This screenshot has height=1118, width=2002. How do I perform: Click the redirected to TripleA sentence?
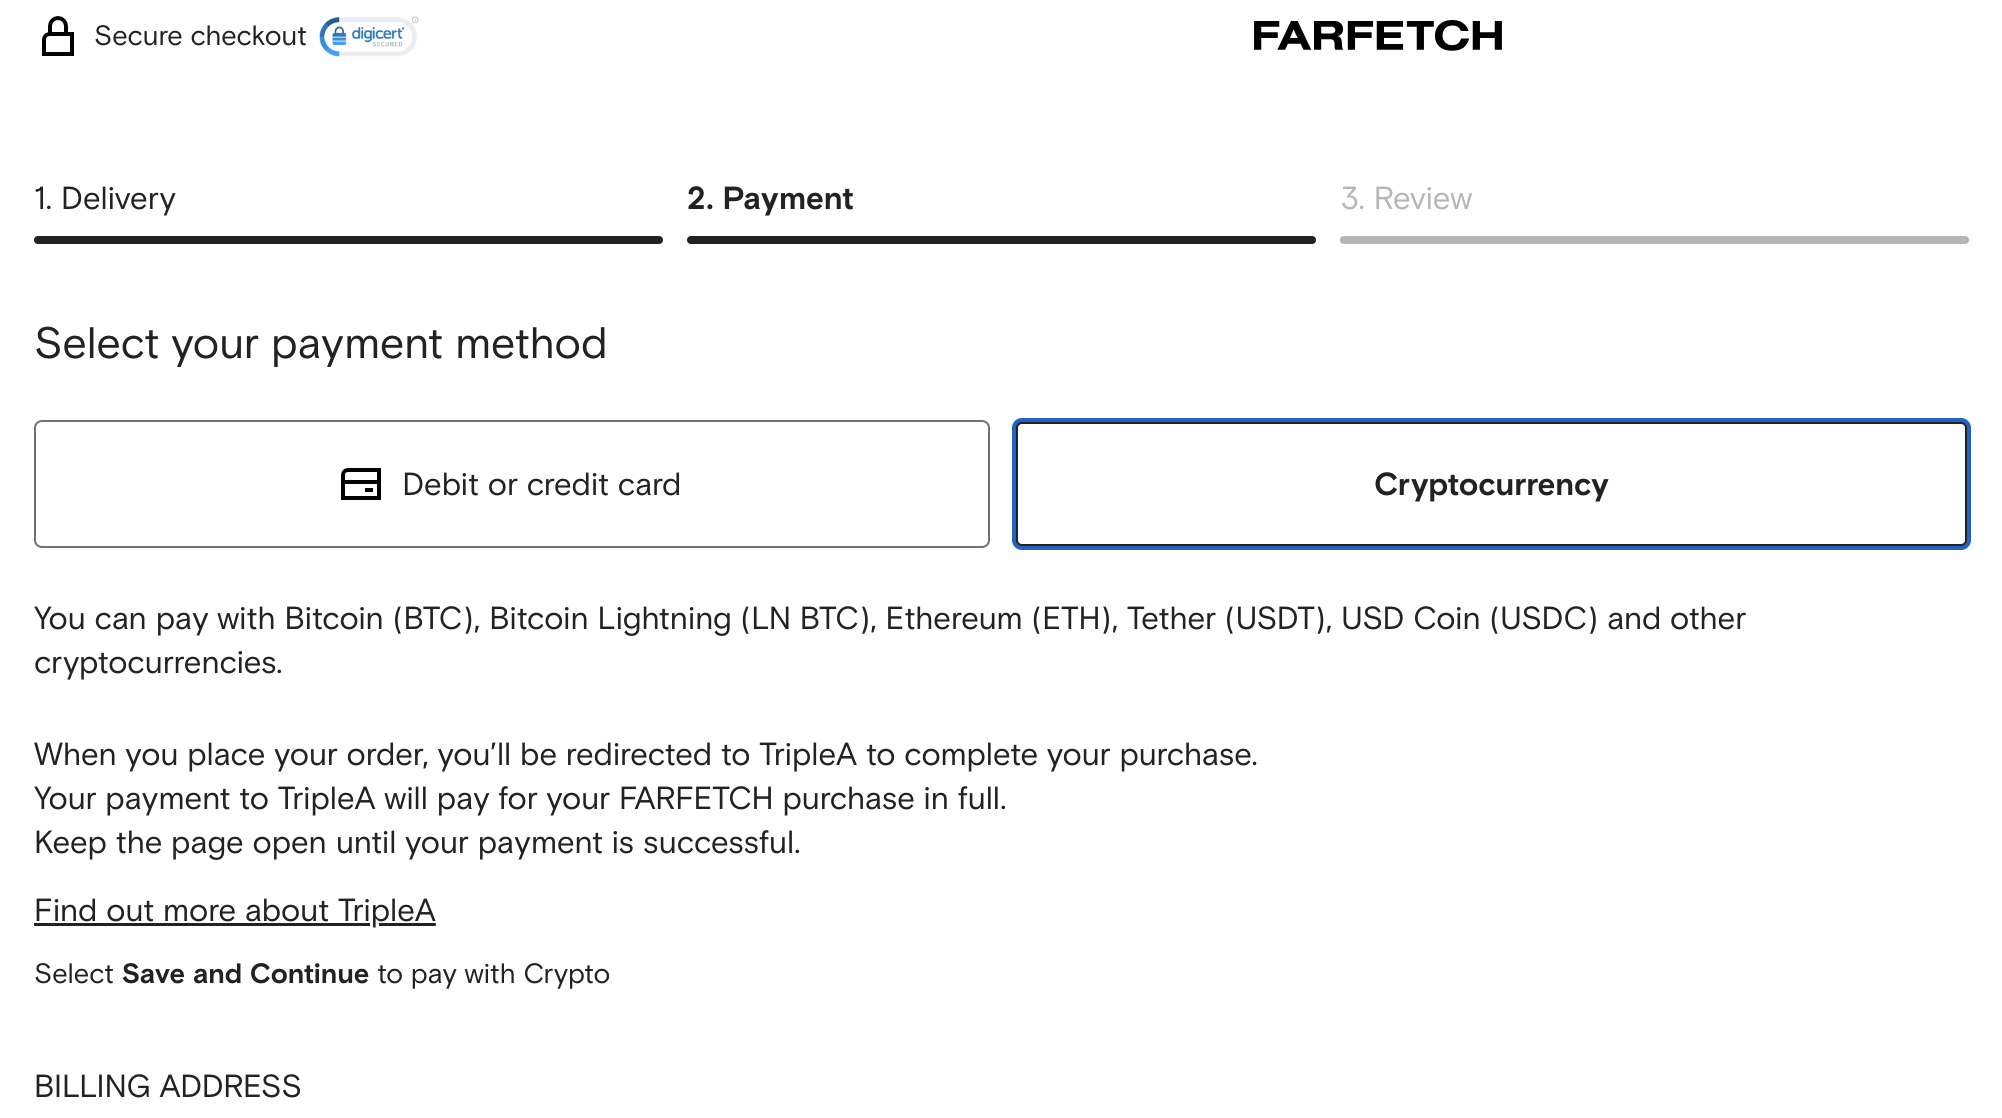click(646, 755)
